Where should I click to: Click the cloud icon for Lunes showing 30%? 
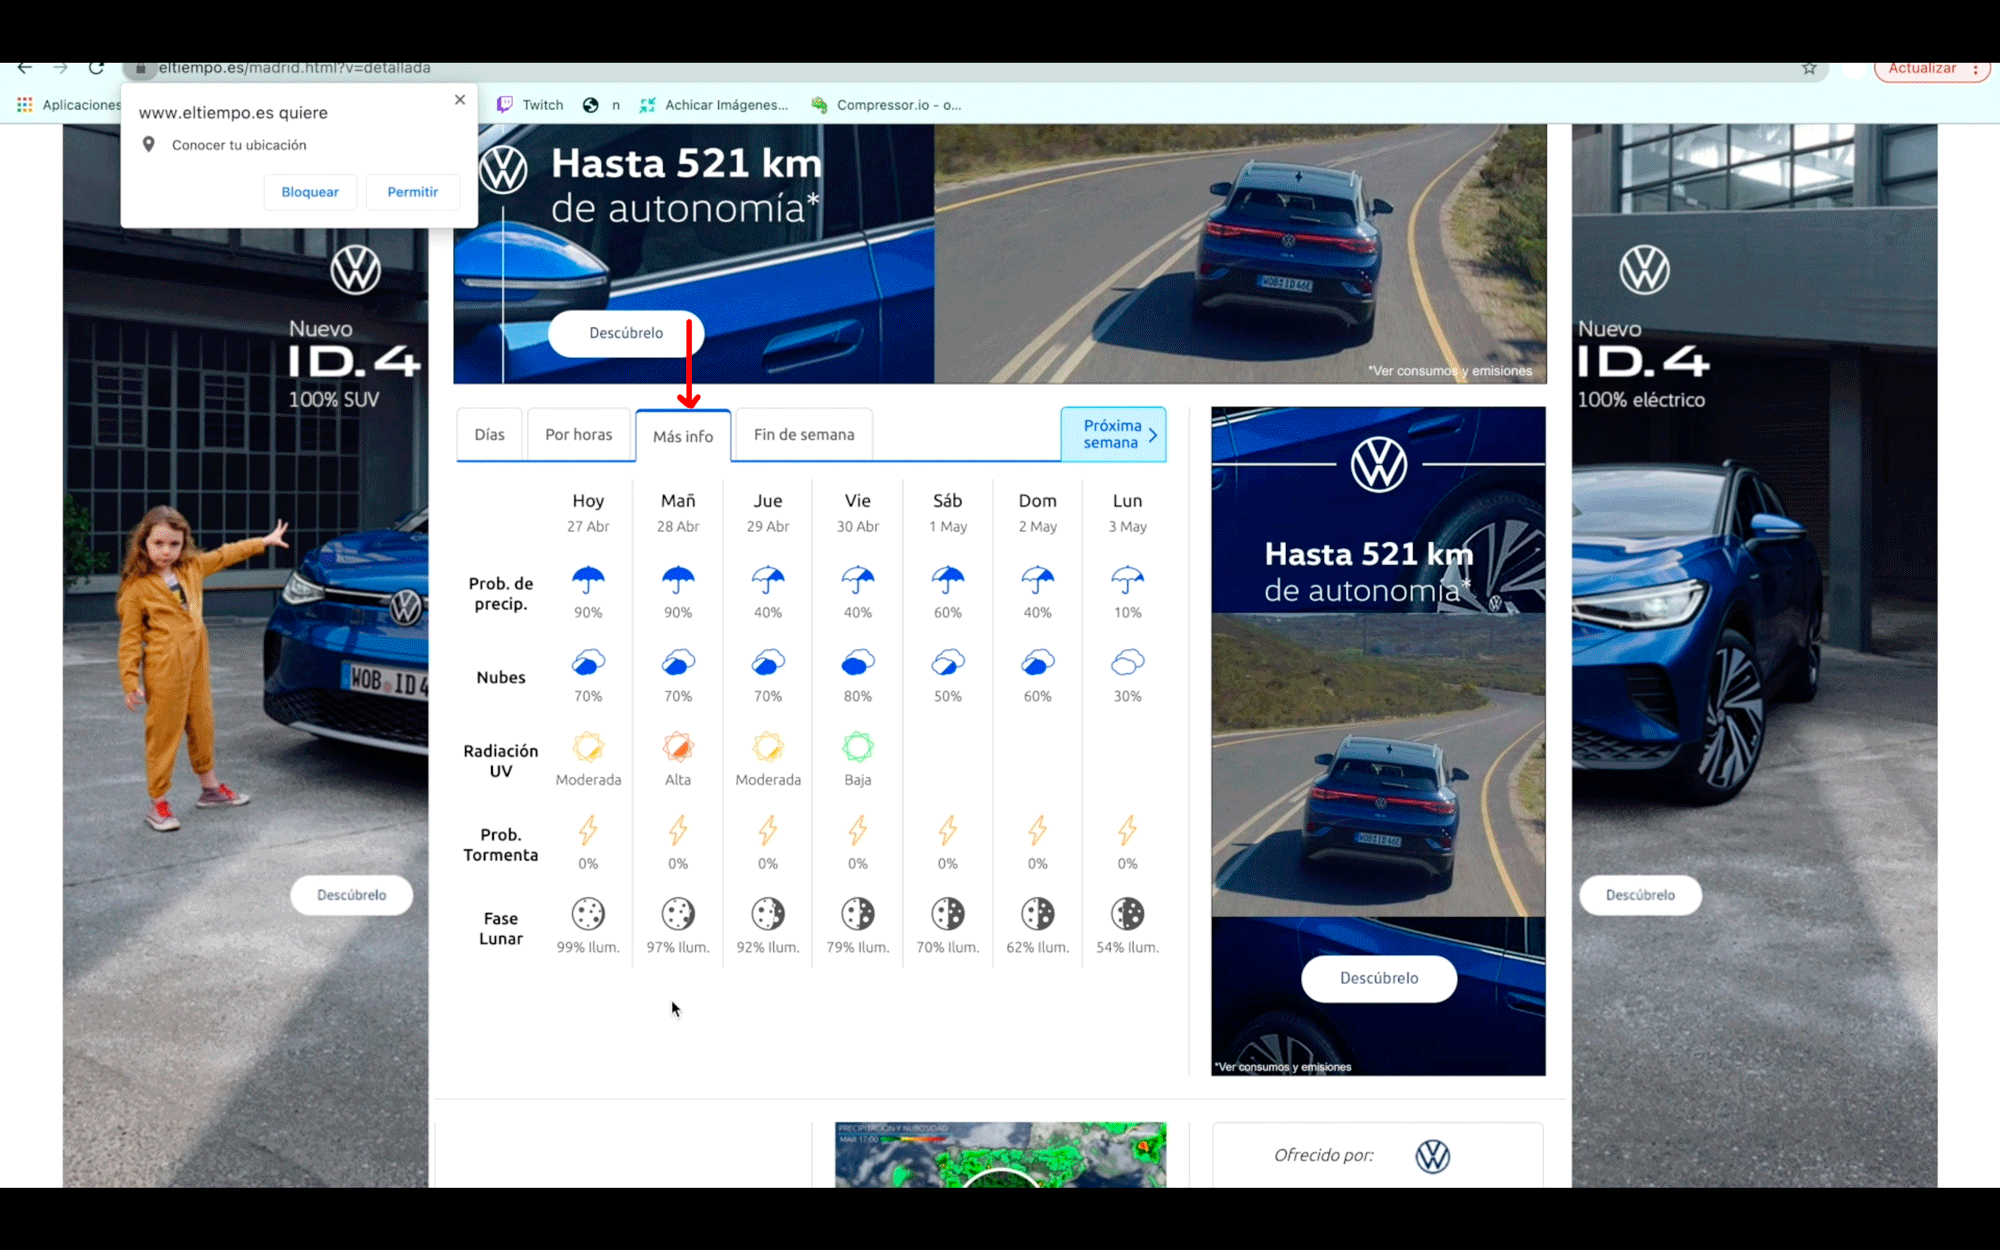[x=1127, y=662]
